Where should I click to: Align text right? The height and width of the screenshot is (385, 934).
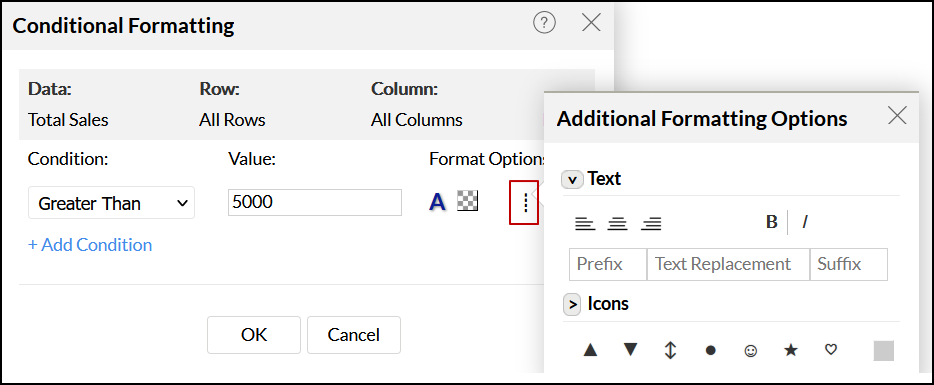coord(651,224)
